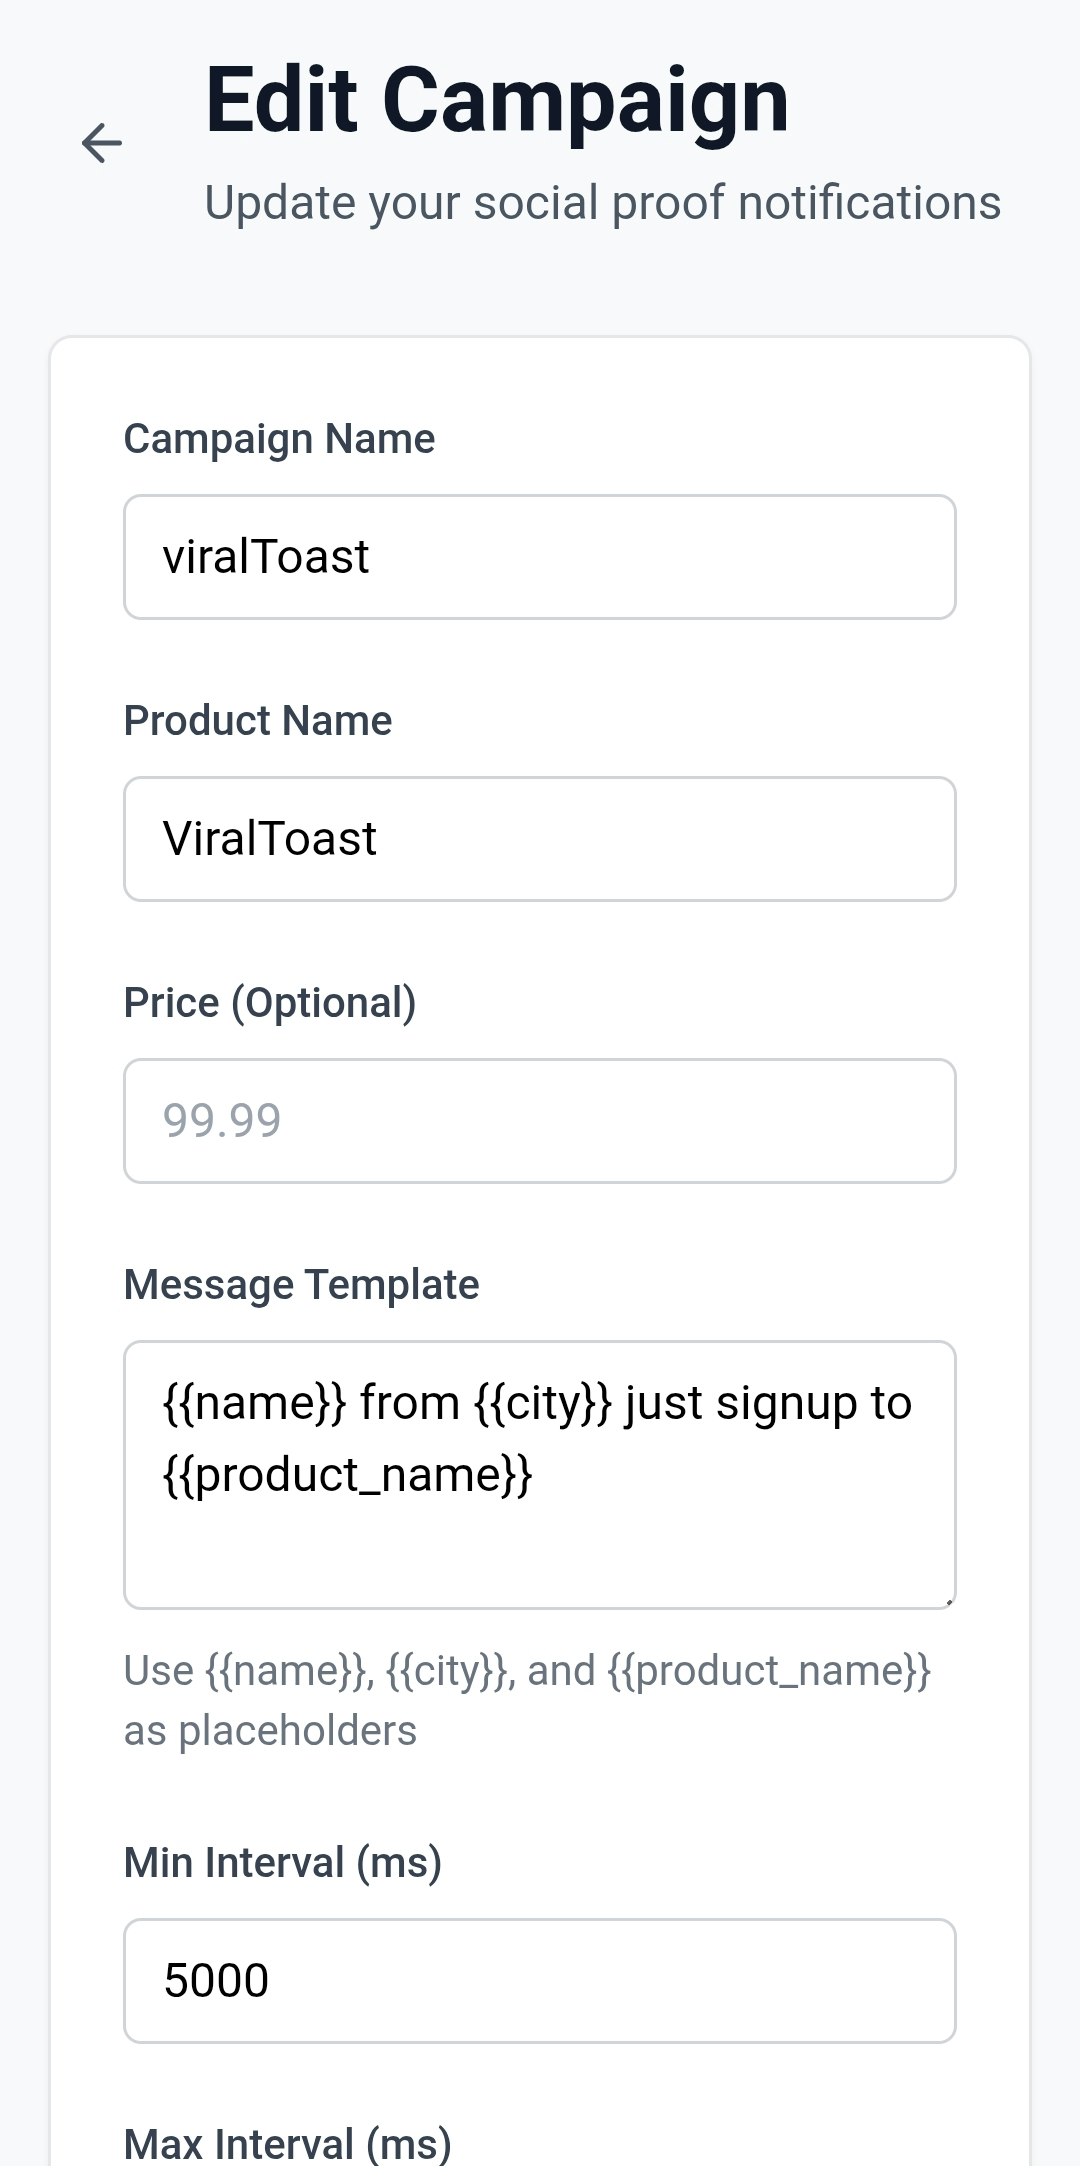Focus the Campaign Name input containing viralToast
This screenshot has height=2180, width=1080.
pos(540,557)
